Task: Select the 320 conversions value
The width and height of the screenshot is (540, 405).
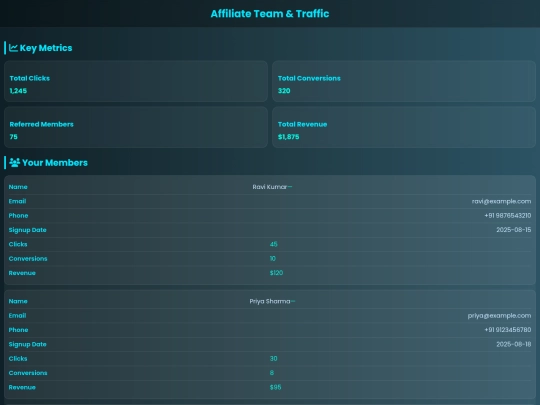Action: (x=284, y=91)
